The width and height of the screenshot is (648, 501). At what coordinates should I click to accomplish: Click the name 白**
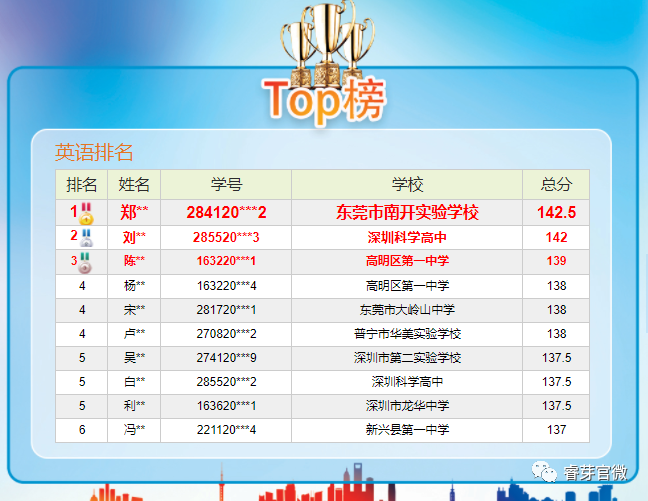(134, 382)
